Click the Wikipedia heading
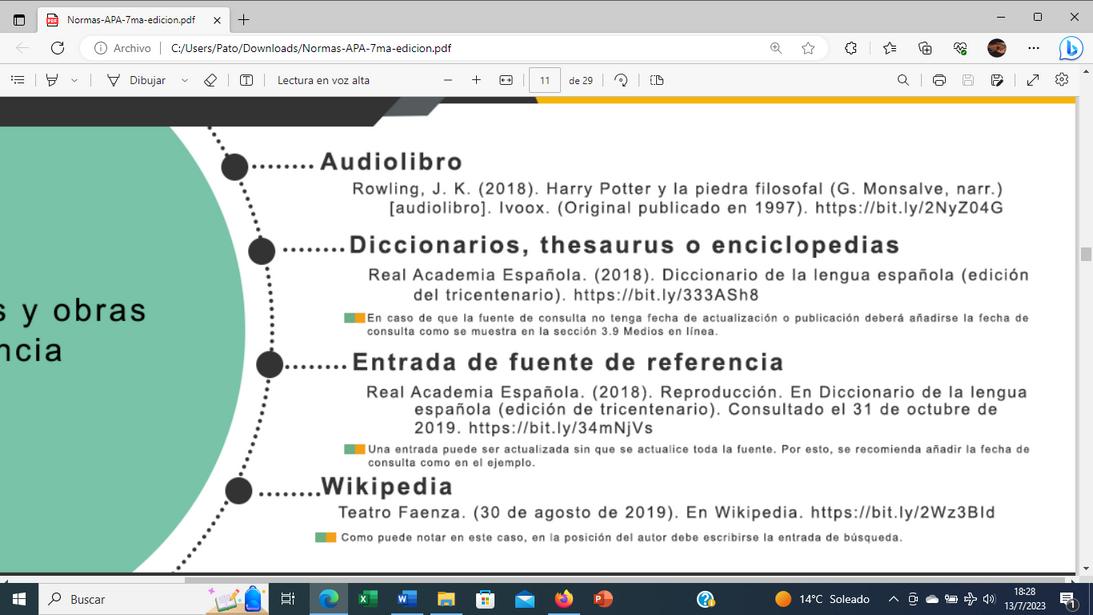This screenshot has width=1093, height=615. coord(387,486)
